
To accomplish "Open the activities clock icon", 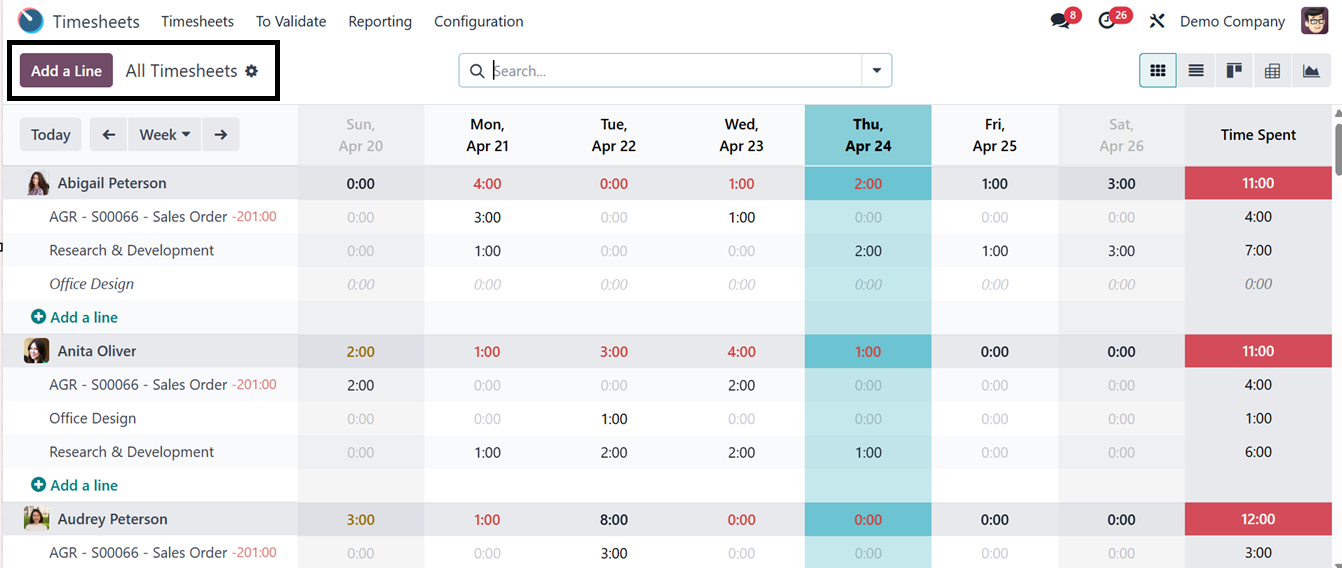I will pos(1107,21).
